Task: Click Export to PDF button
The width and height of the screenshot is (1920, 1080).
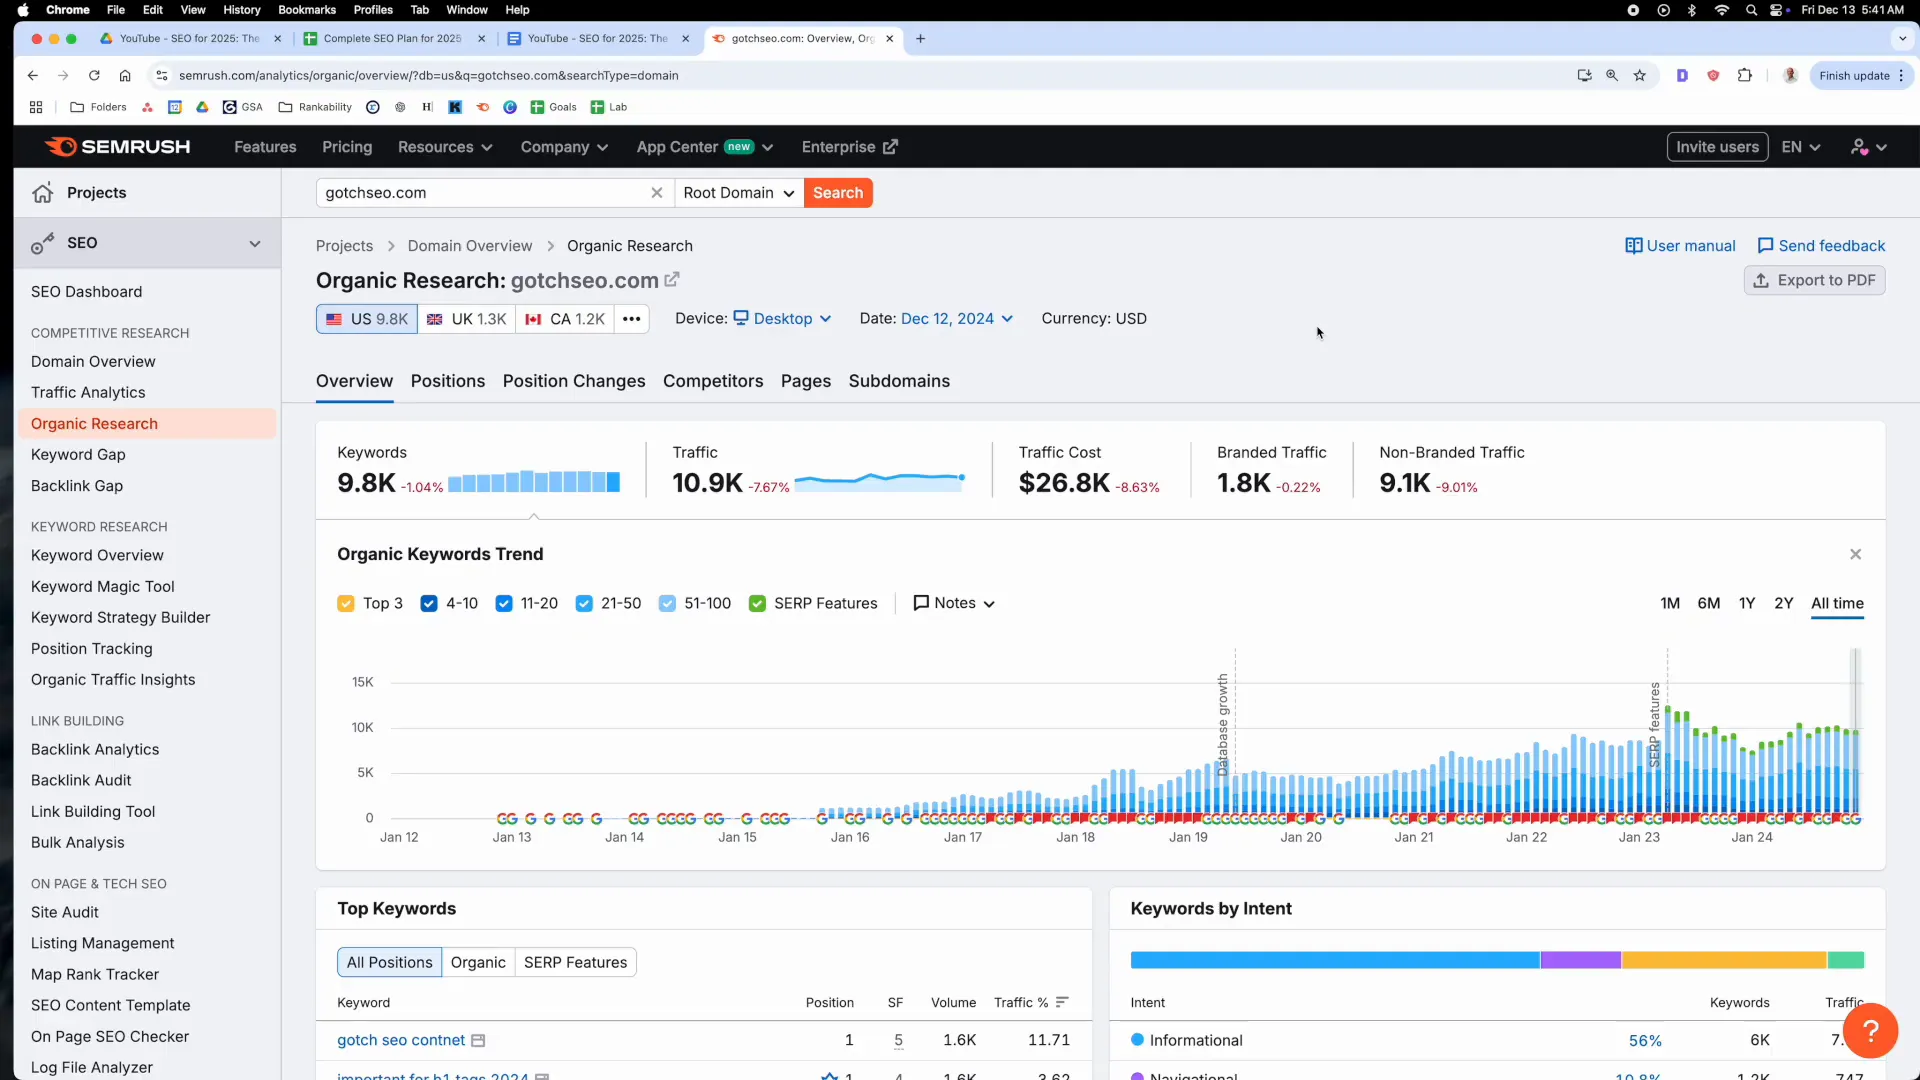Action: pyautogui.click(x=1815, y=281)
